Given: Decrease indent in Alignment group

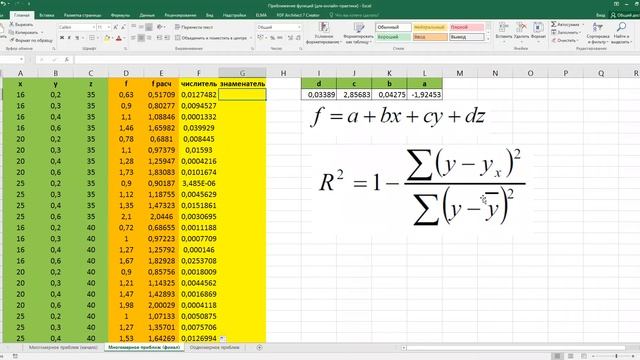Looking at the screenshot, I should pos(160,38).
